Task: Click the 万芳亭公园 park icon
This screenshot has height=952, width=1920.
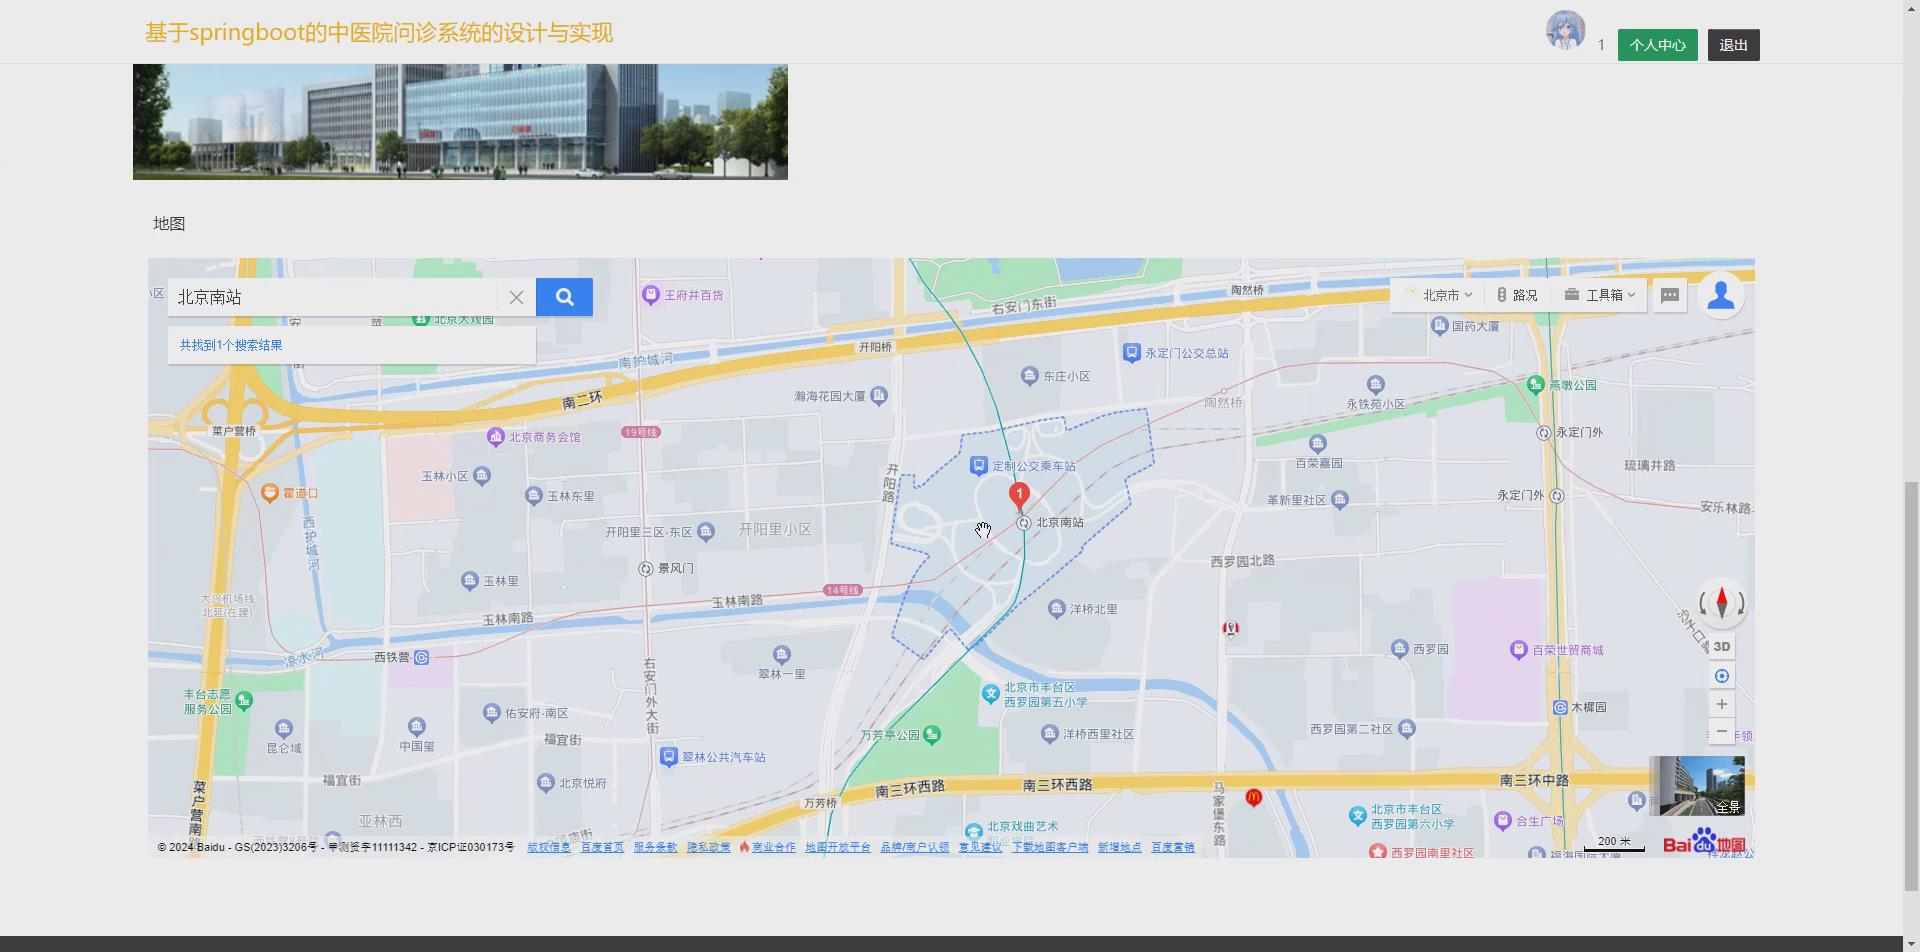Action: coord(931,735)
